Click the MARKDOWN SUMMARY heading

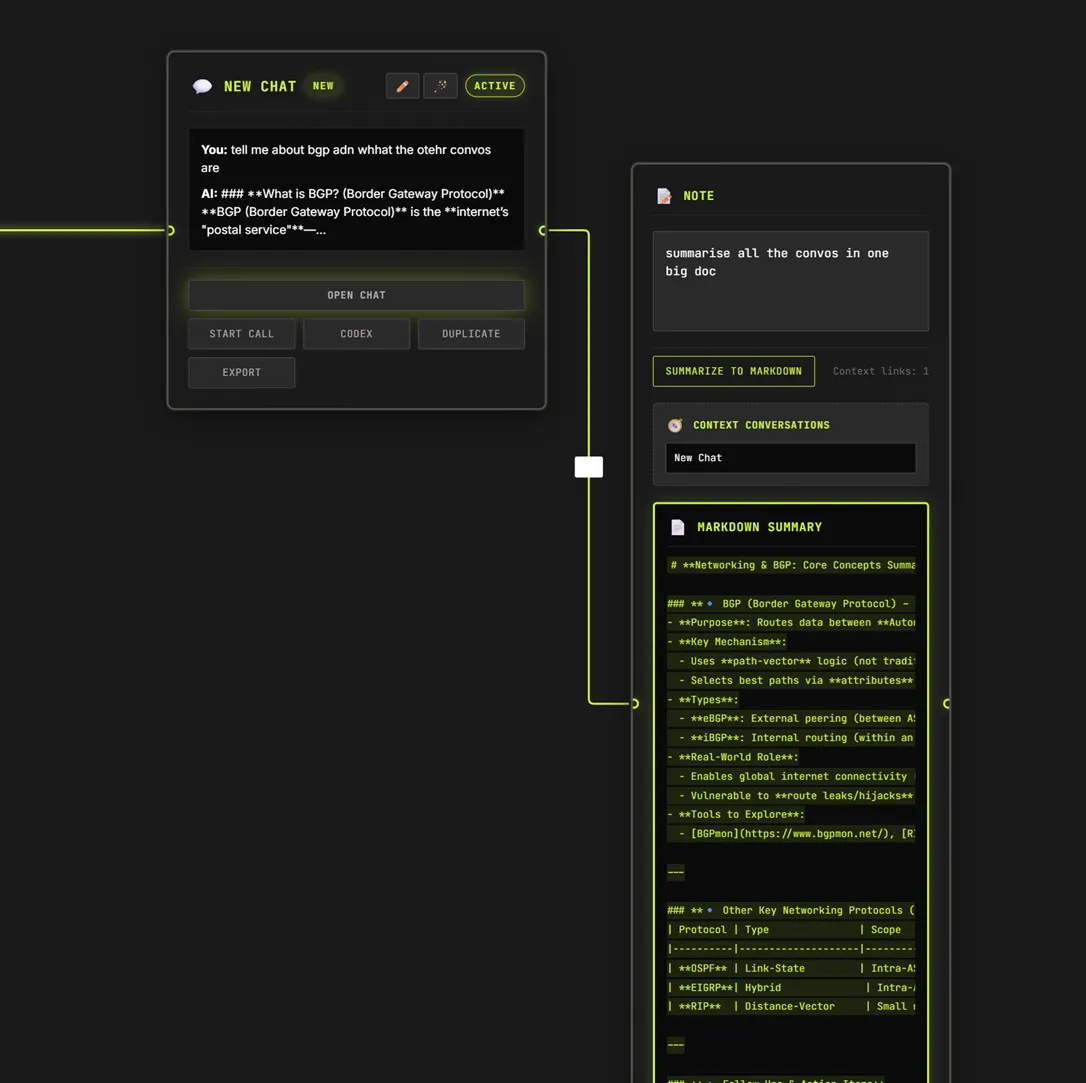[x=760, y=527]
